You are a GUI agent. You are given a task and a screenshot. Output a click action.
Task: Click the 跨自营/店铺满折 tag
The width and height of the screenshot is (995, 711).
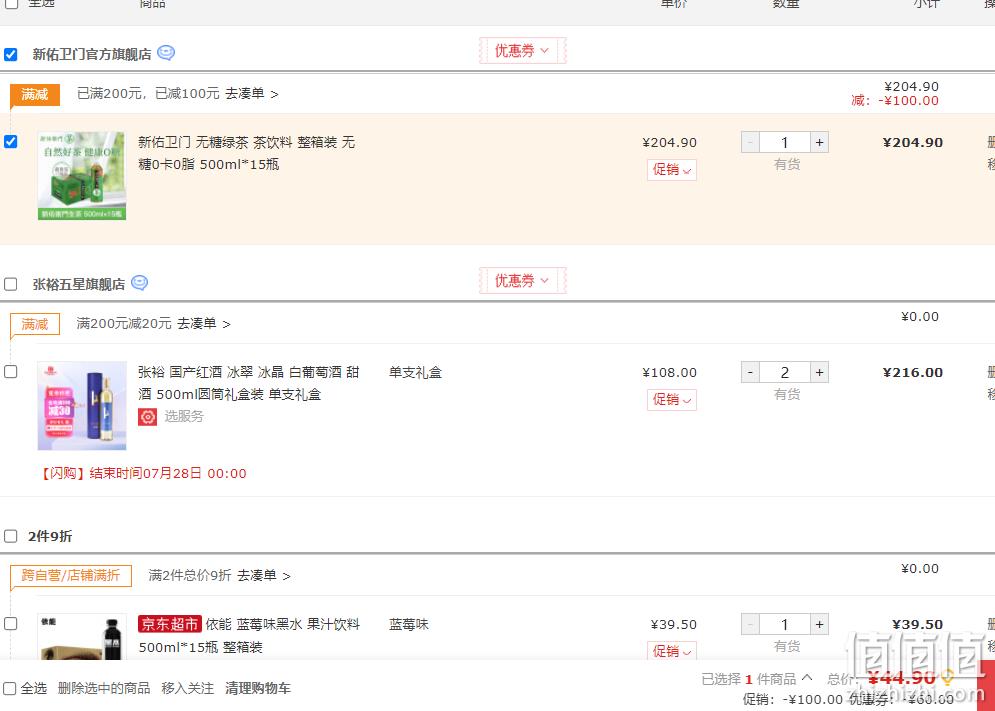(x=70, y=576)
